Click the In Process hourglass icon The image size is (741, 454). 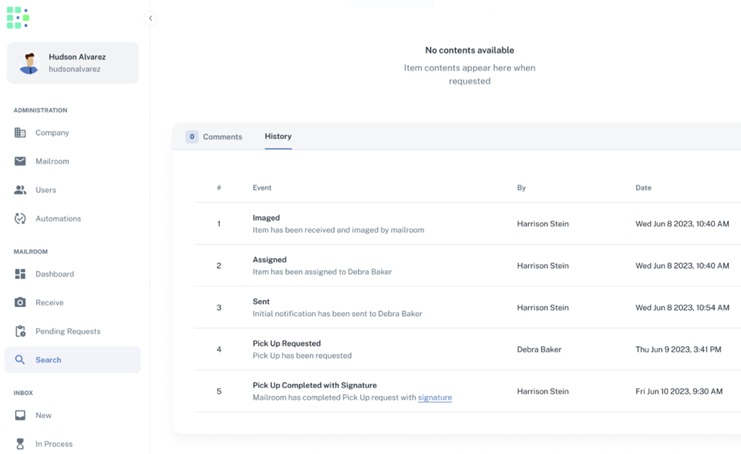(20, 444)
